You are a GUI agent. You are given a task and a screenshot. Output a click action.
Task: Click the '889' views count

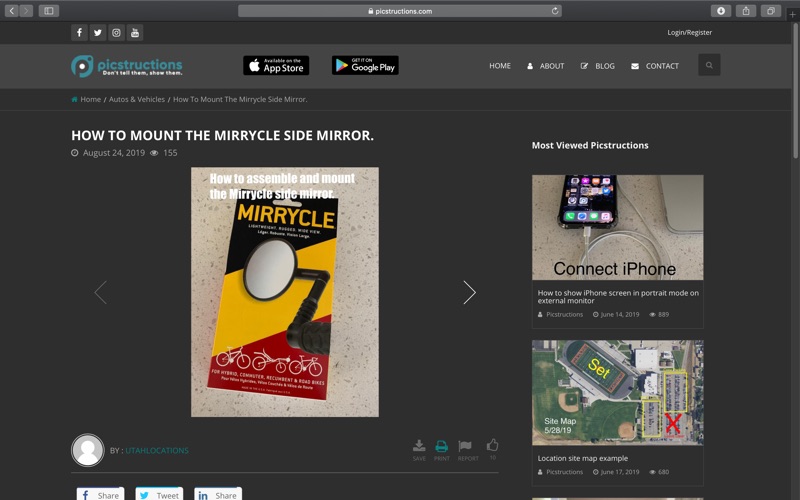point(663,314)
